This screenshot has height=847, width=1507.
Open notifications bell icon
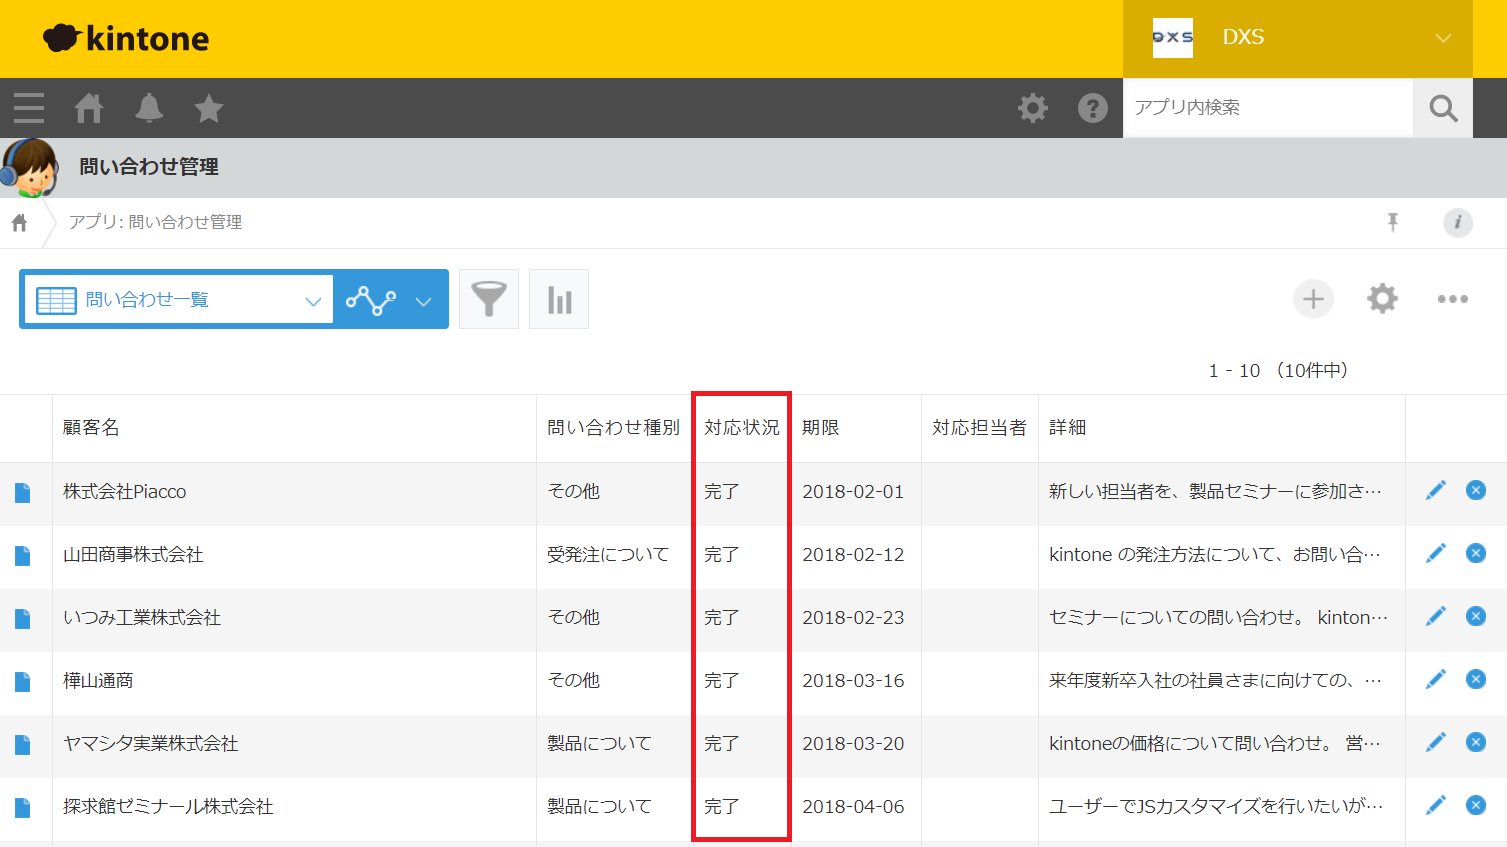point(149,108)
